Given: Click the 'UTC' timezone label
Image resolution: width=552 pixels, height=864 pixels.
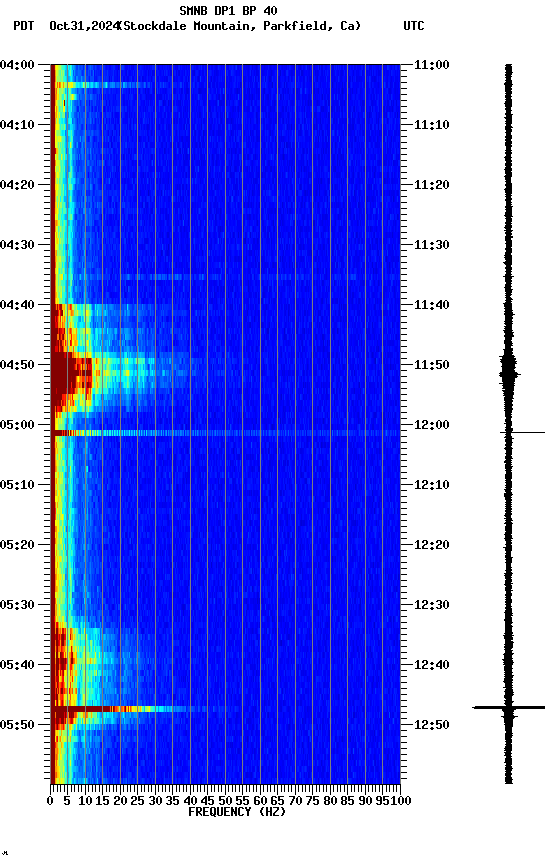Looking at the screenshot, I should pyautogui.click(x=414, y=26).
